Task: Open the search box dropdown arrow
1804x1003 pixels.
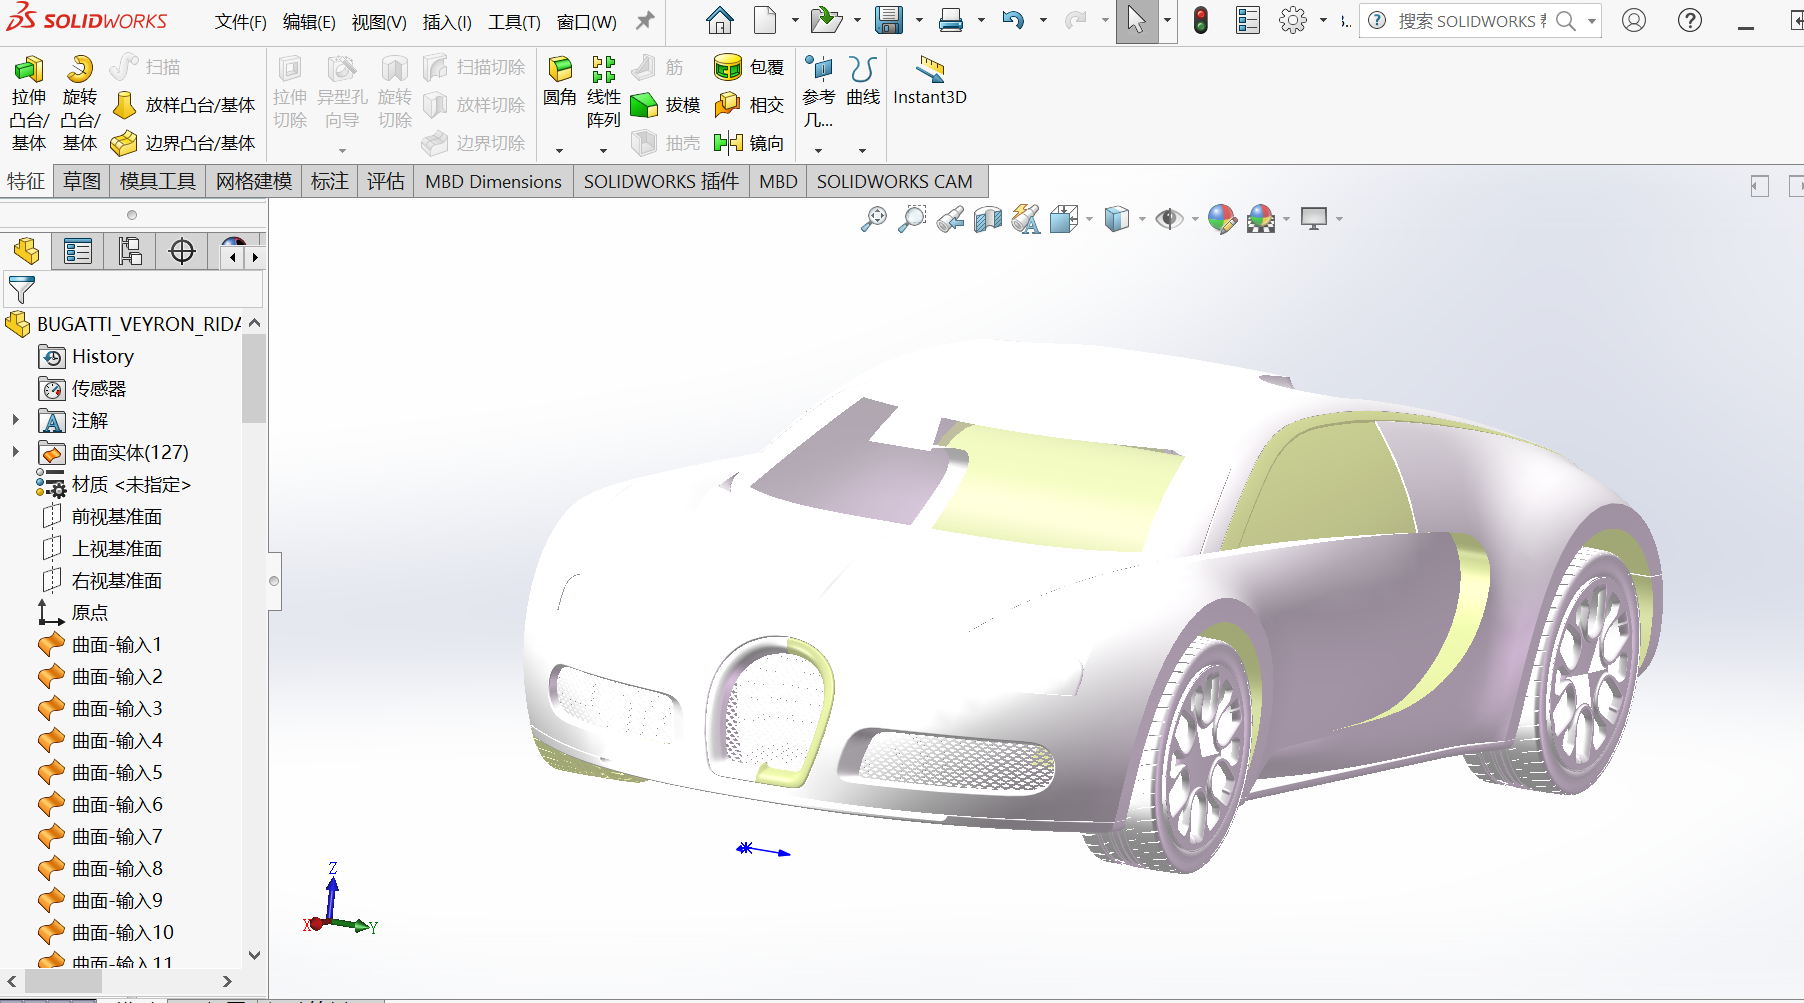Action: coord(1591,21)
